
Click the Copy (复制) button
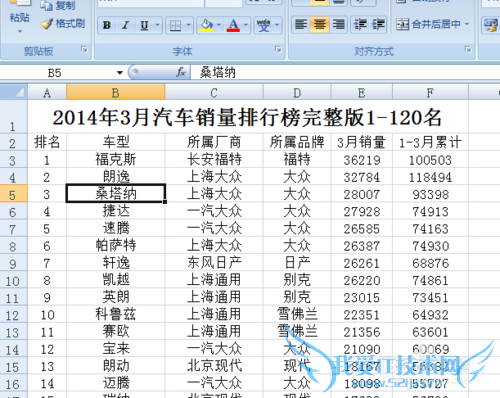[x=58, y=5]
